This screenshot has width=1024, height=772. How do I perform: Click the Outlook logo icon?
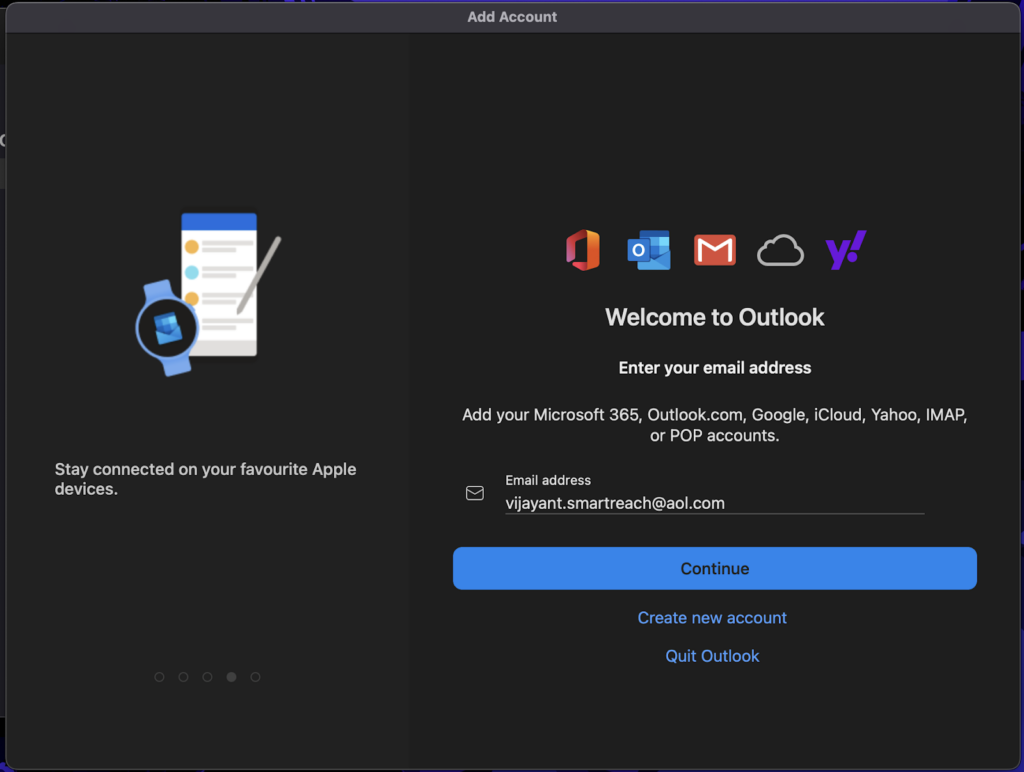tap(648, 250)
